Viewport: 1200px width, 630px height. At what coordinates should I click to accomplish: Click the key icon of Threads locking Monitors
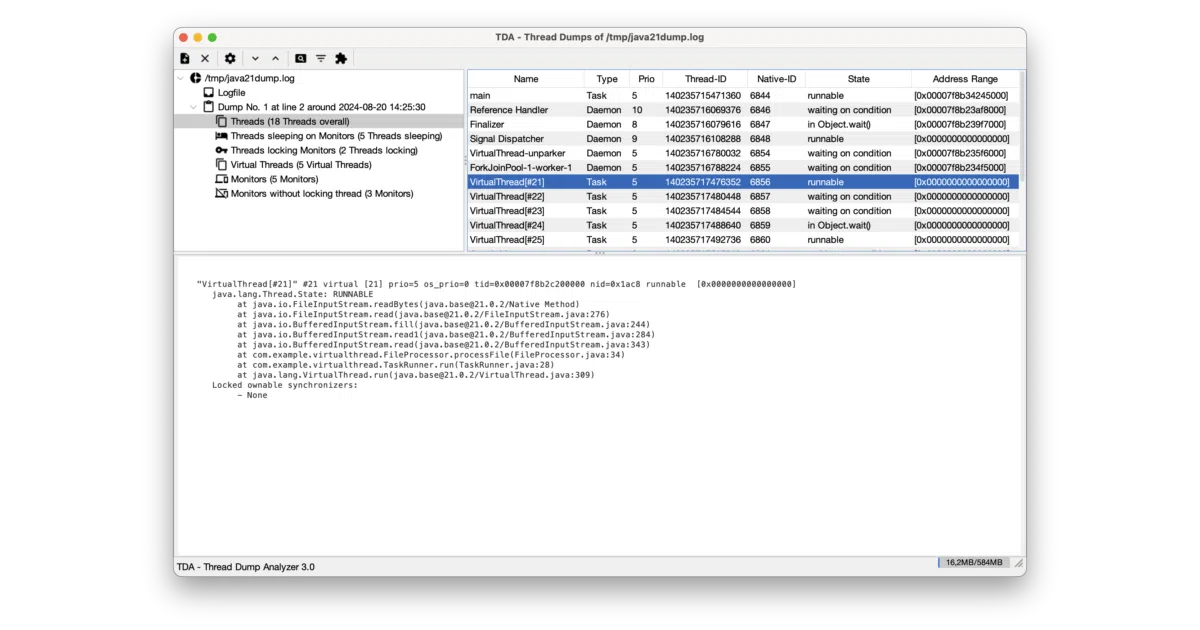coord(222,150)
